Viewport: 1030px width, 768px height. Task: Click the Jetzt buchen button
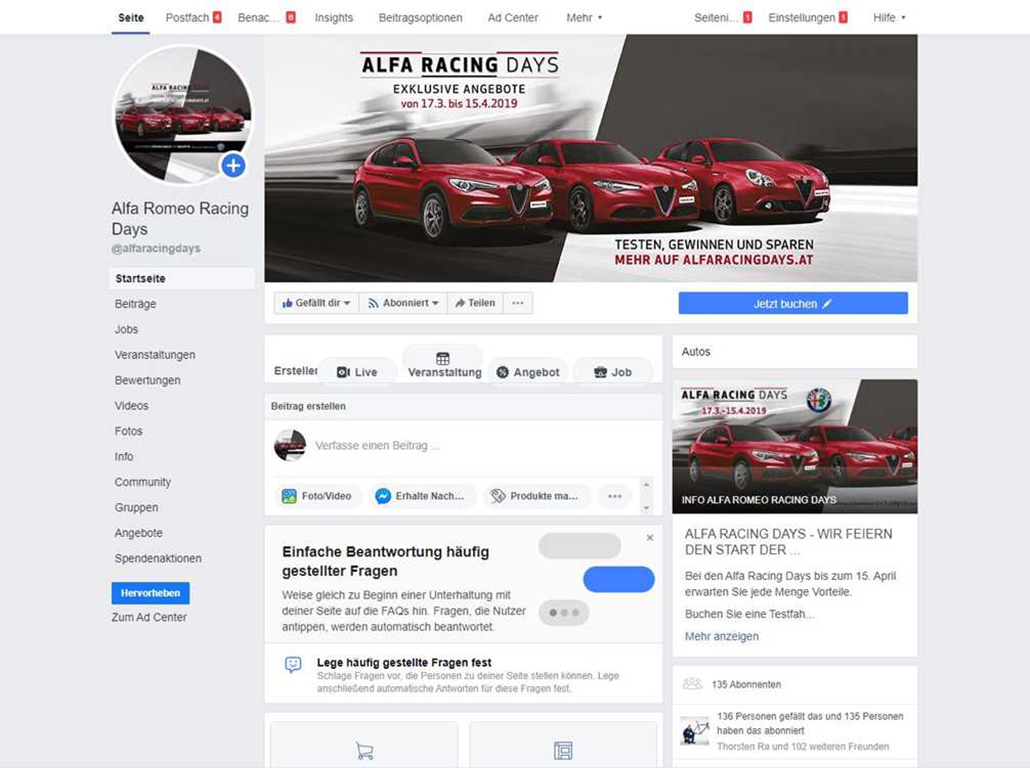click(793, 304)
